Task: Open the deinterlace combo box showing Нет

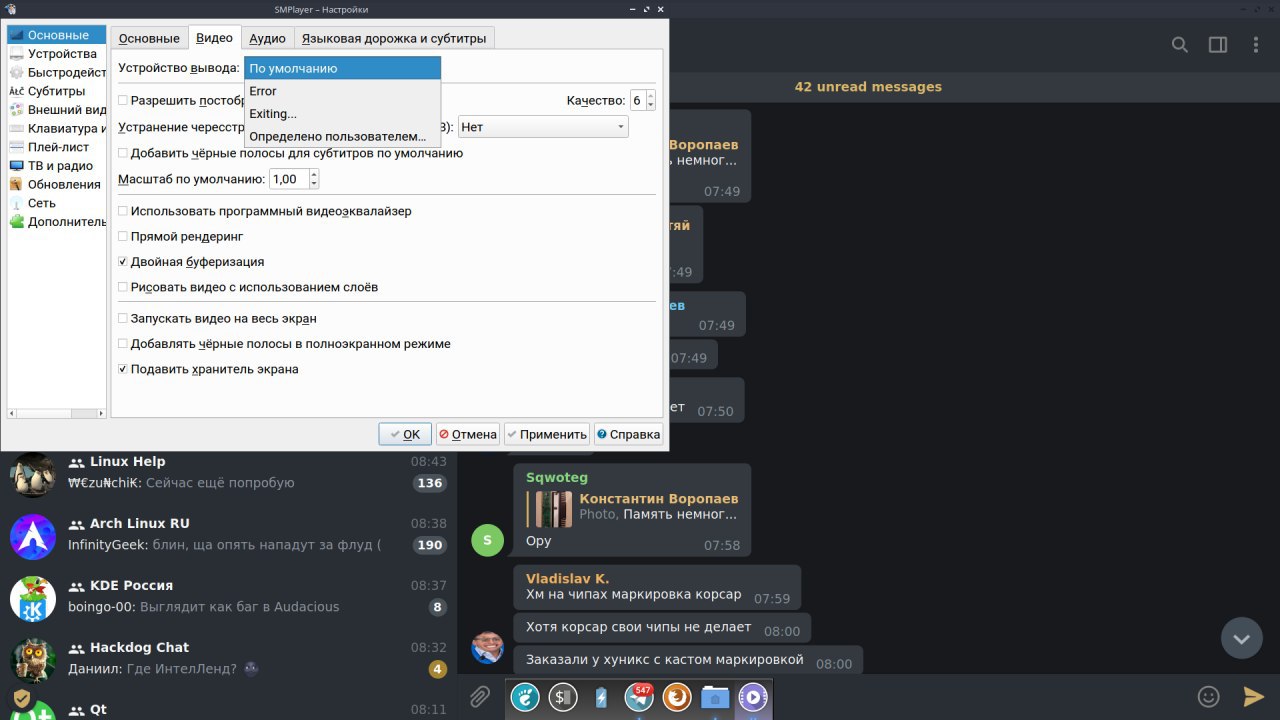Action: 543,127
